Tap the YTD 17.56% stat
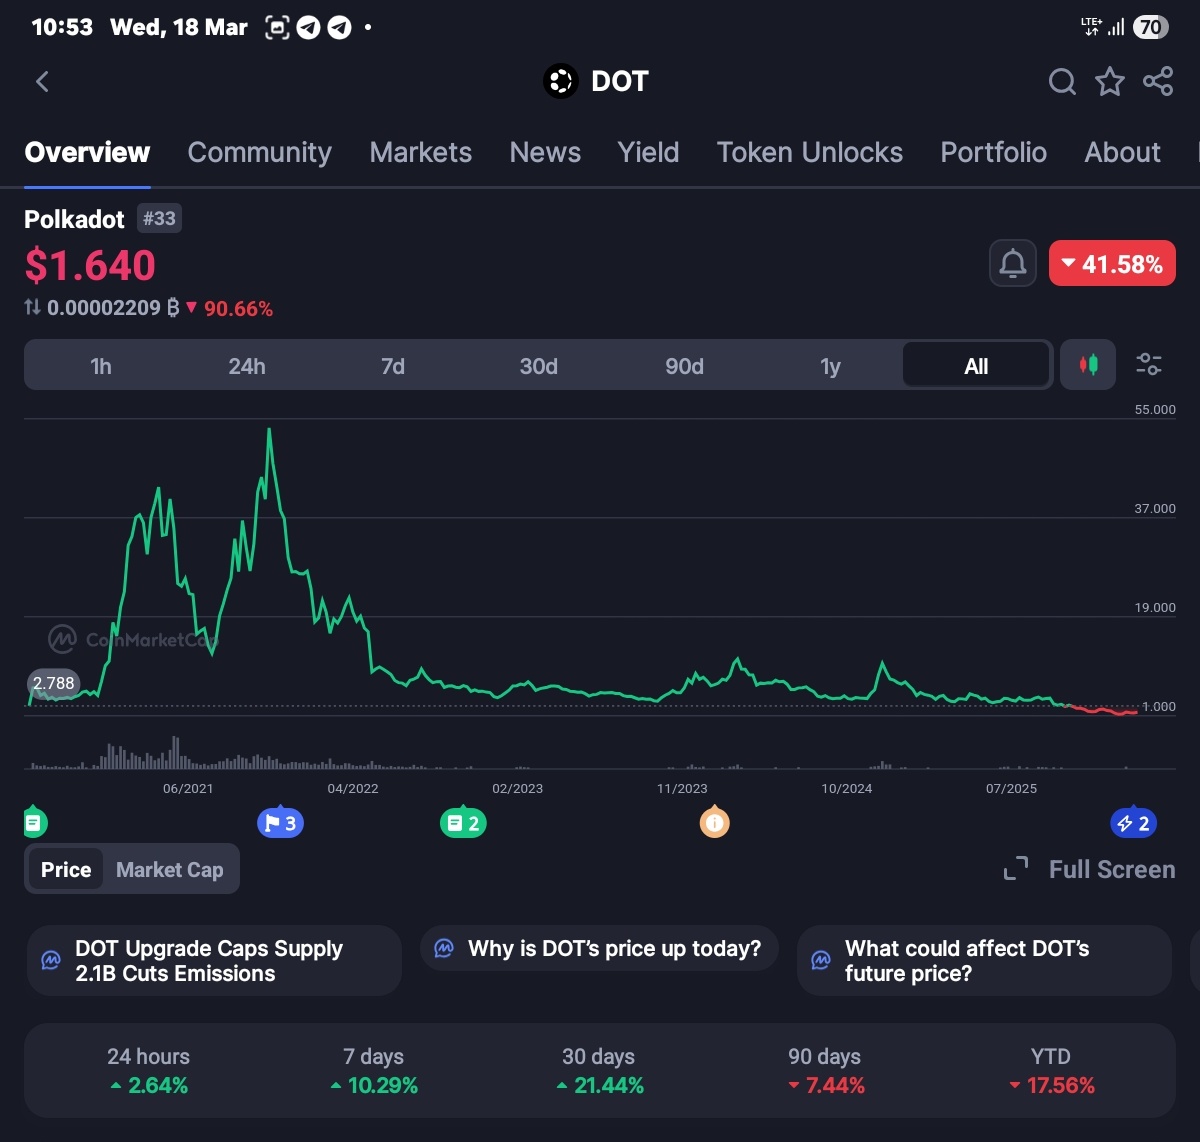The height and width of the screenshot is (1142, 1200). 1051,1070
